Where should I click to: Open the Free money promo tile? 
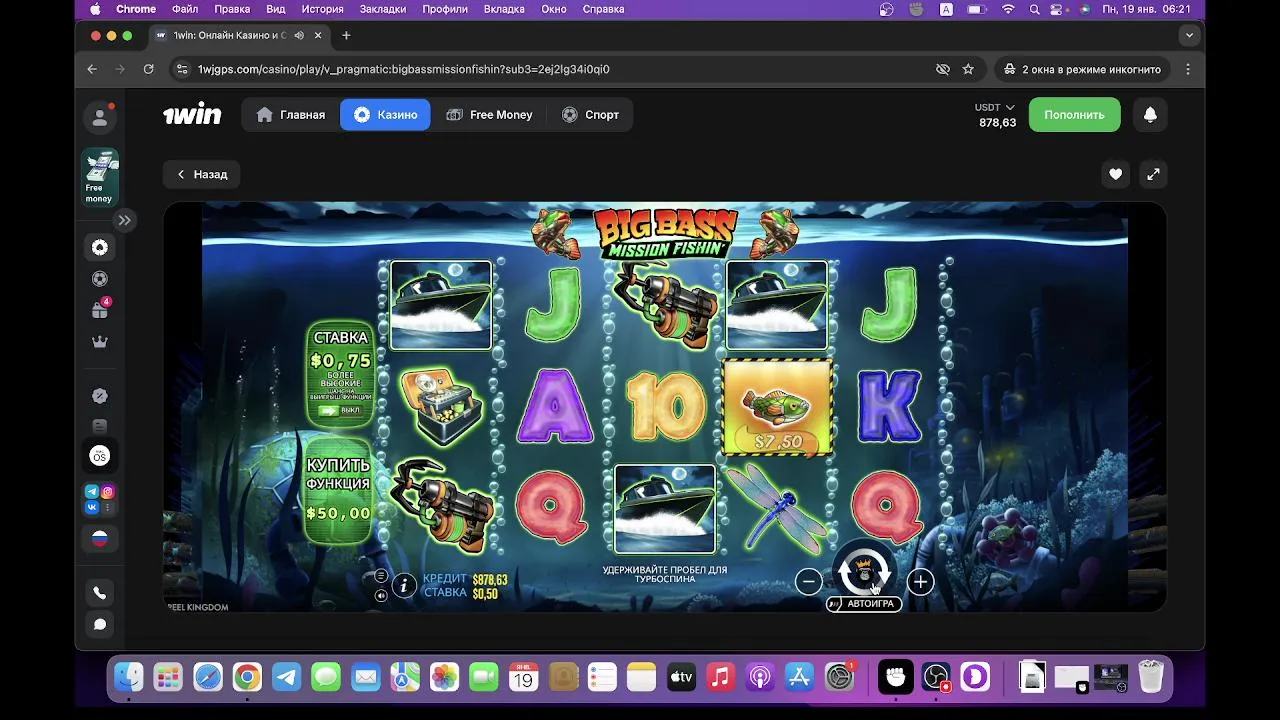[x=100, y=177]
